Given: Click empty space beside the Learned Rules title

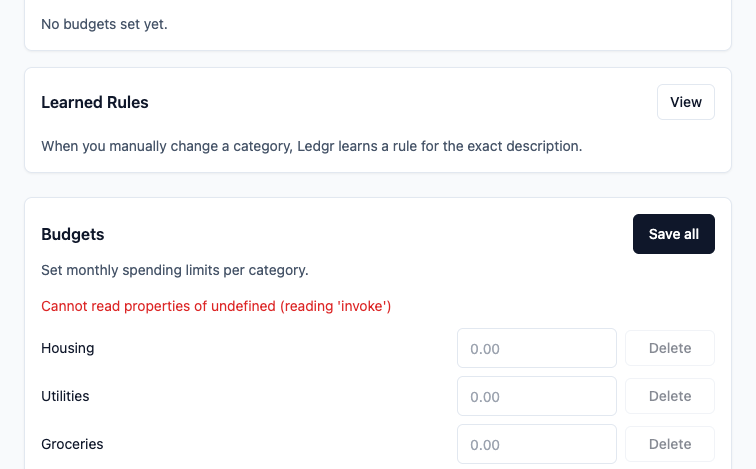Looking at the screenshot, I should pos(400,103).
